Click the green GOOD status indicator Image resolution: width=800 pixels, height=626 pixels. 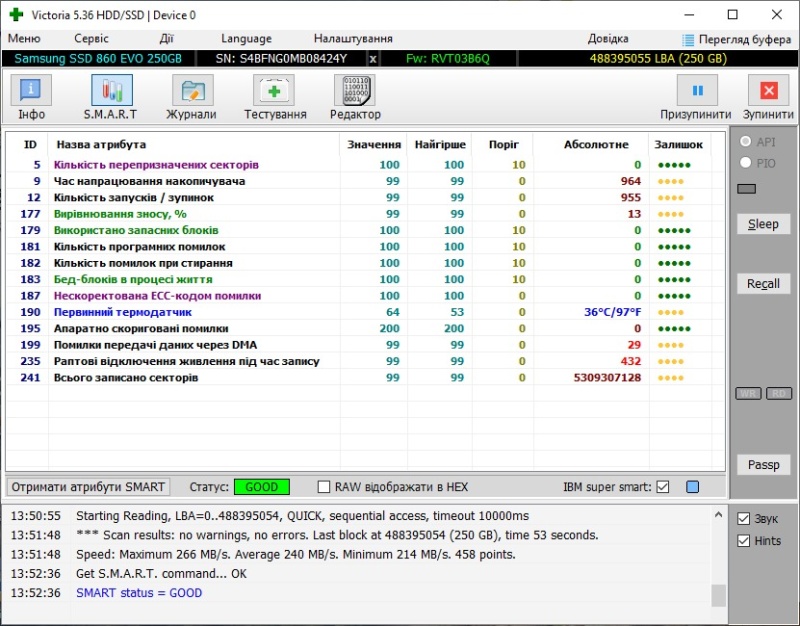262,487
